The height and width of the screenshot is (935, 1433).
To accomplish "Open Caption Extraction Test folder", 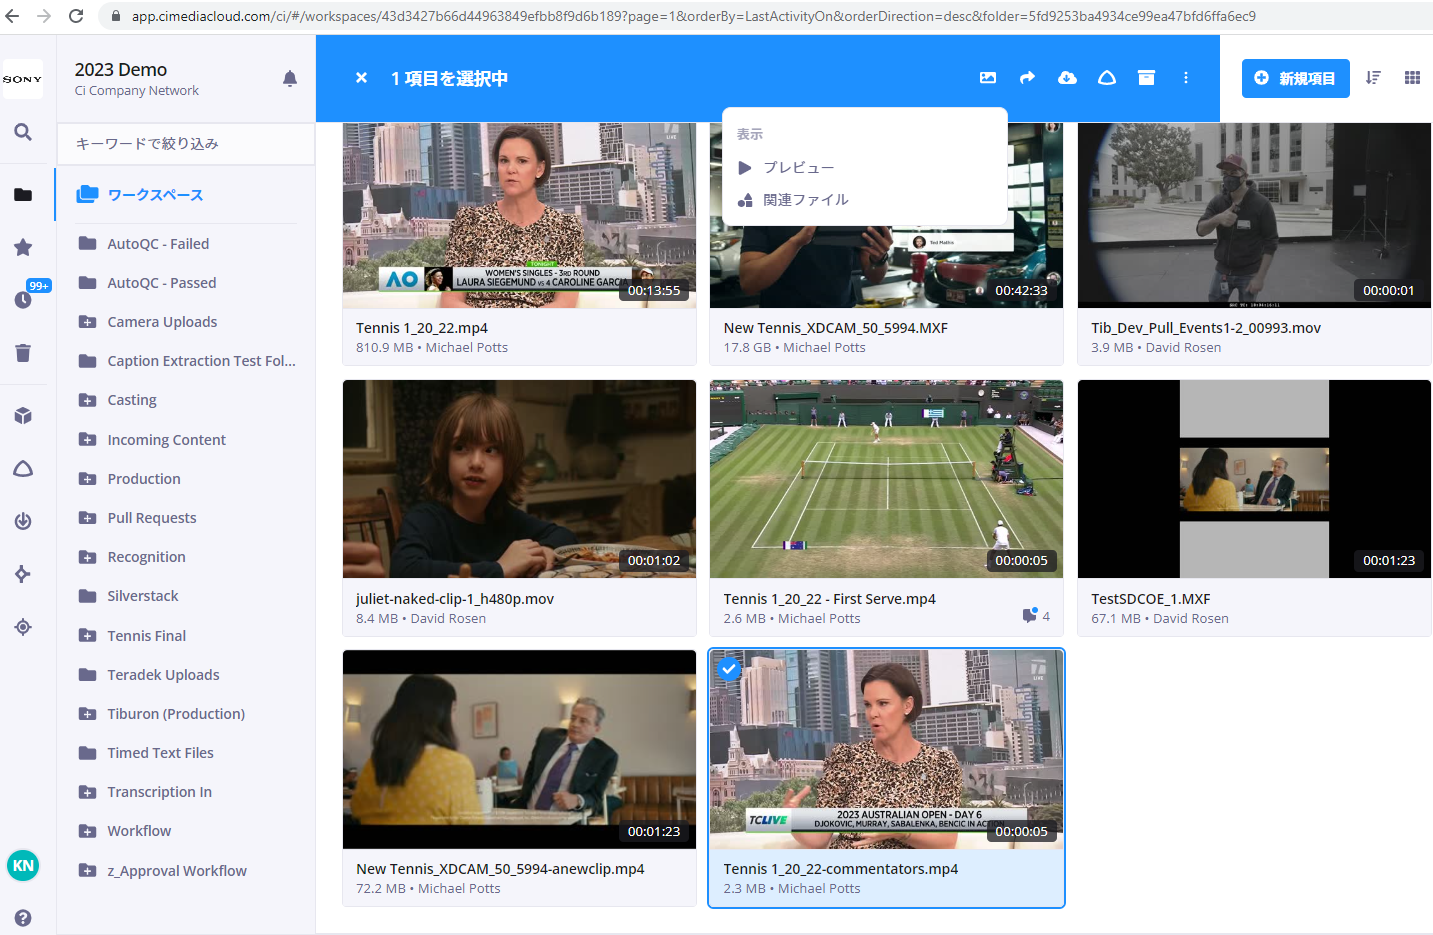I will pyautogui.click(x=201, y=361).
